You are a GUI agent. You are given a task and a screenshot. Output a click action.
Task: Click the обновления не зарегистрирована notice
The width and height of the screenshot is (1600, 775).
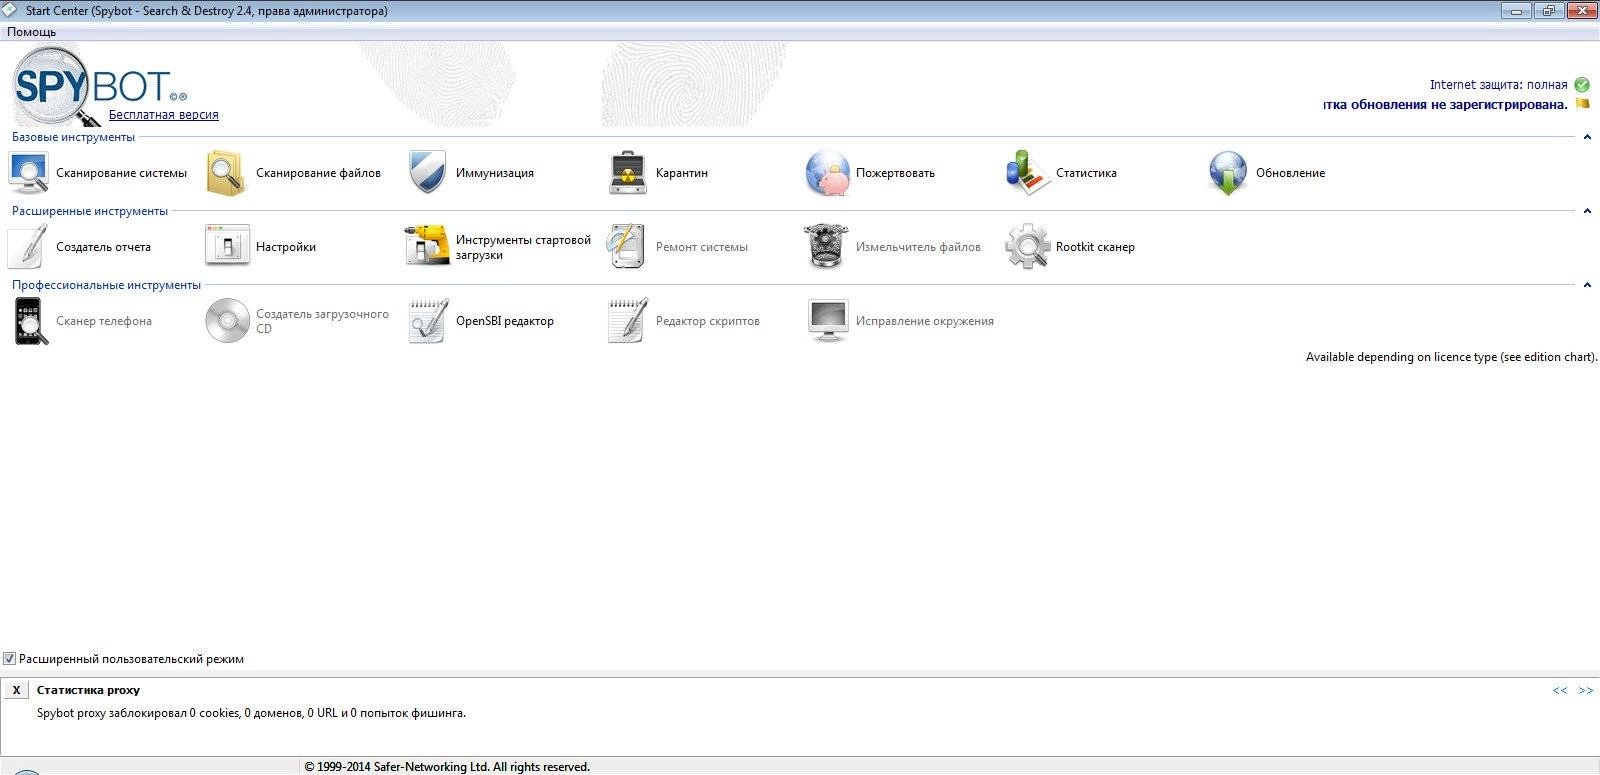click(1445, 105)
